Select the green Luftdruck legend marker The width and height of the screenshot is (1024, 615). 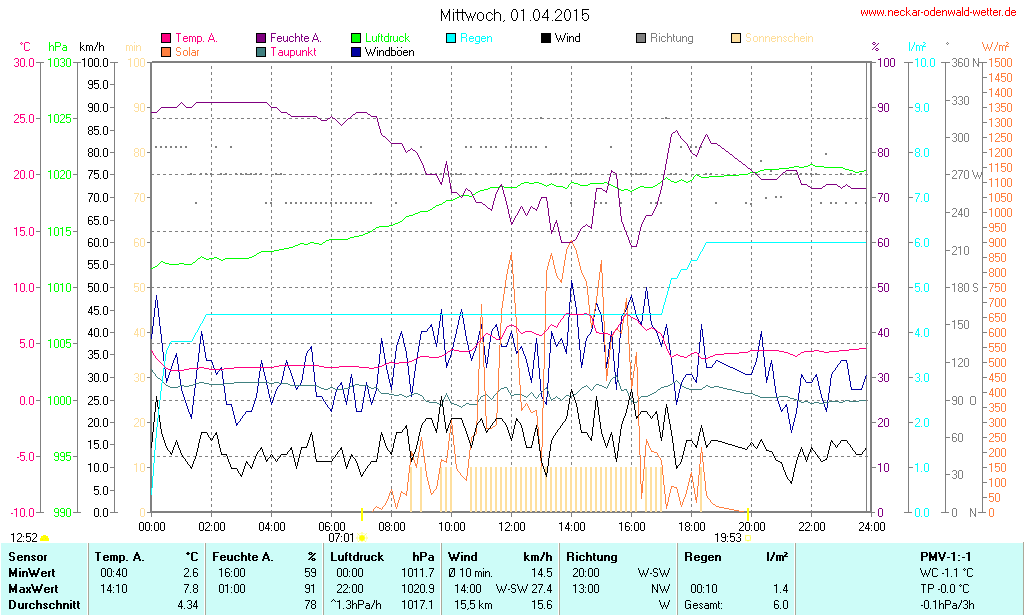(357, 38)
